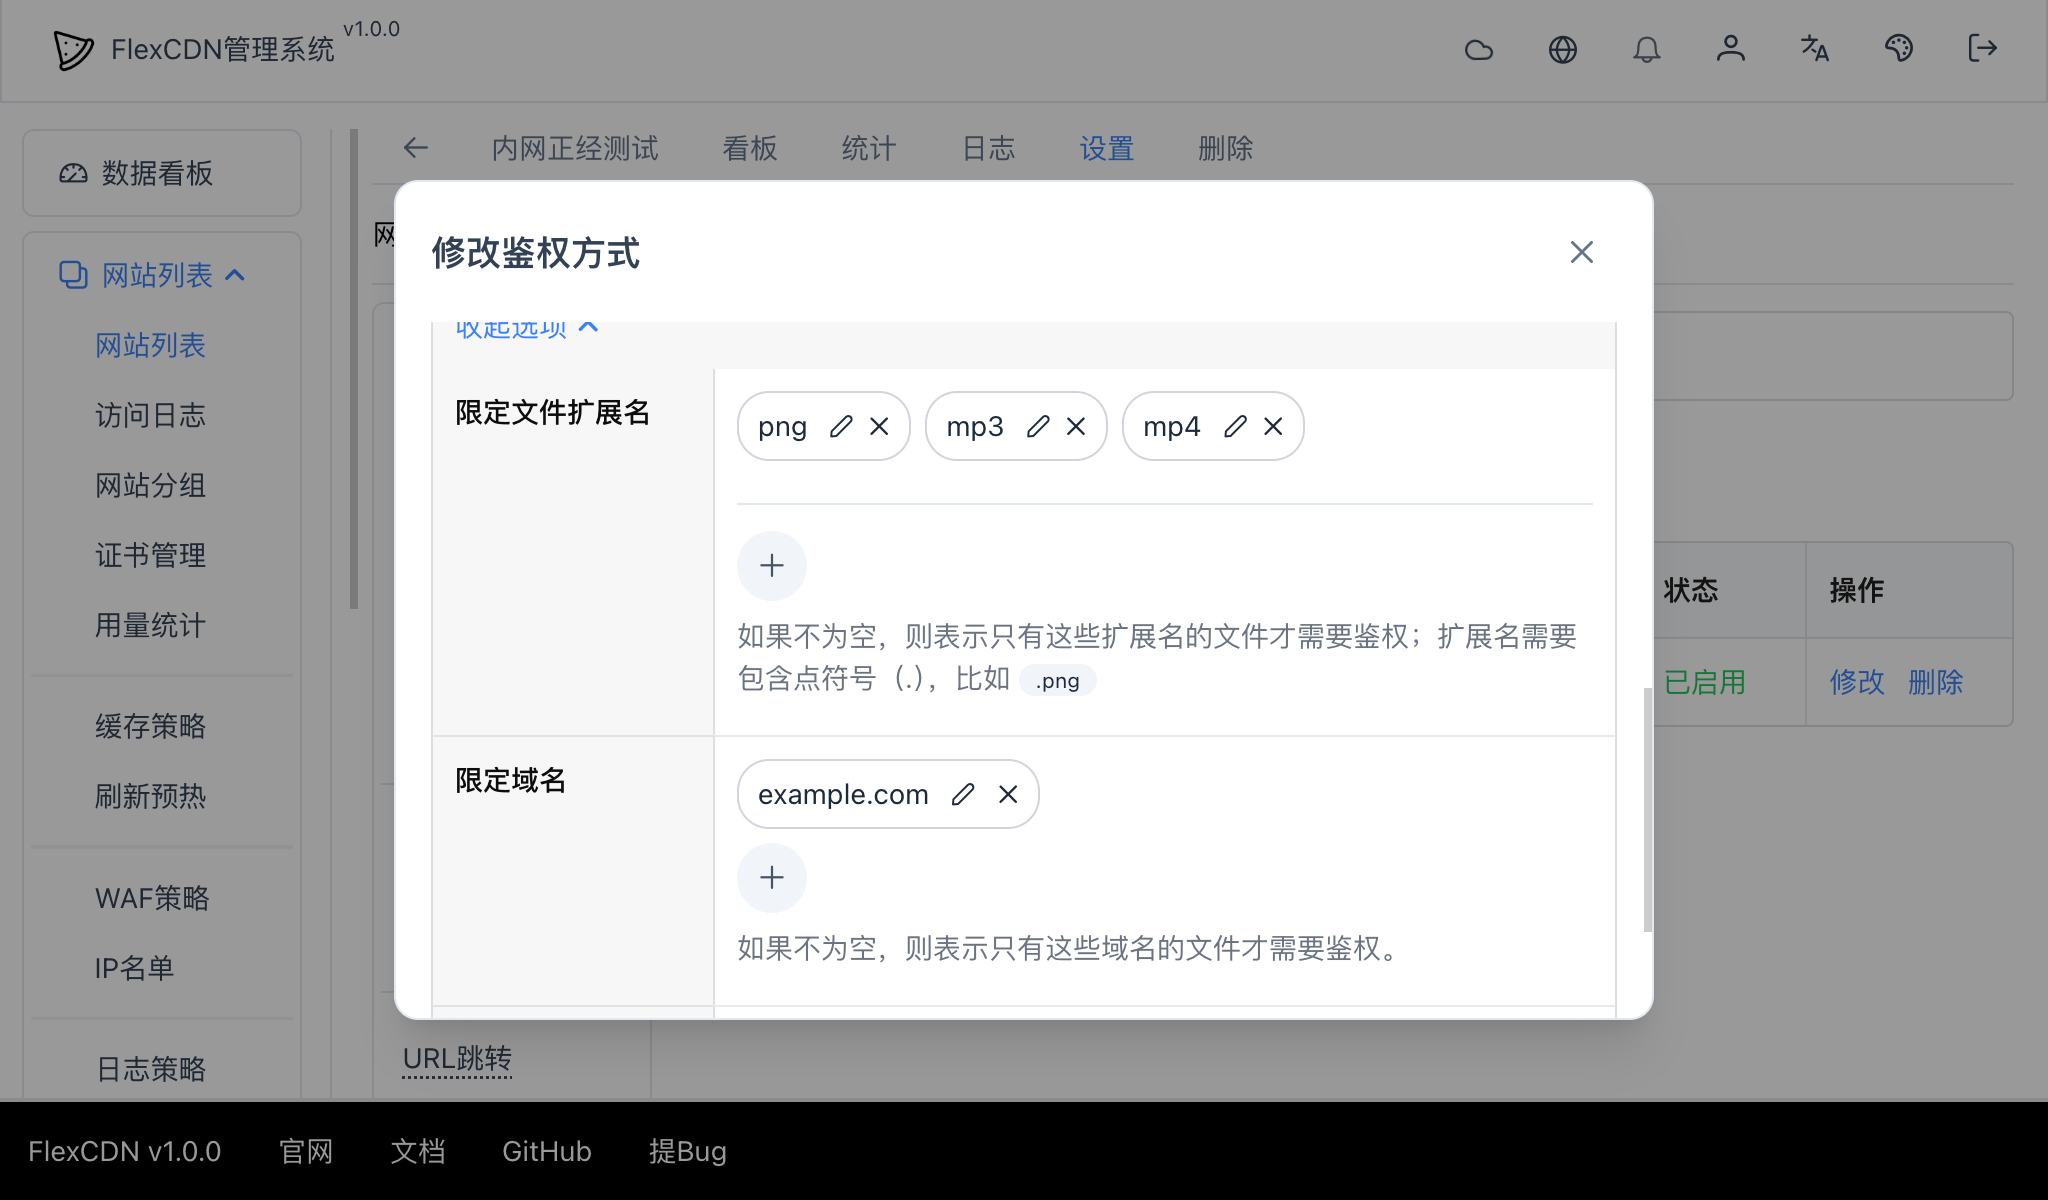The height and width of the screenshot is (1200, 2048).
Task: Open the notifications bell in the header
Action: [1648, 49]
